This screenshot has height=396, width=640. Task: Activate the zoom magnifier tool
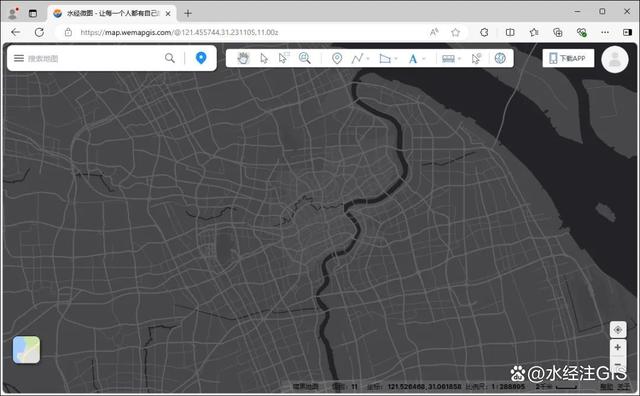(x=304, y=58)
